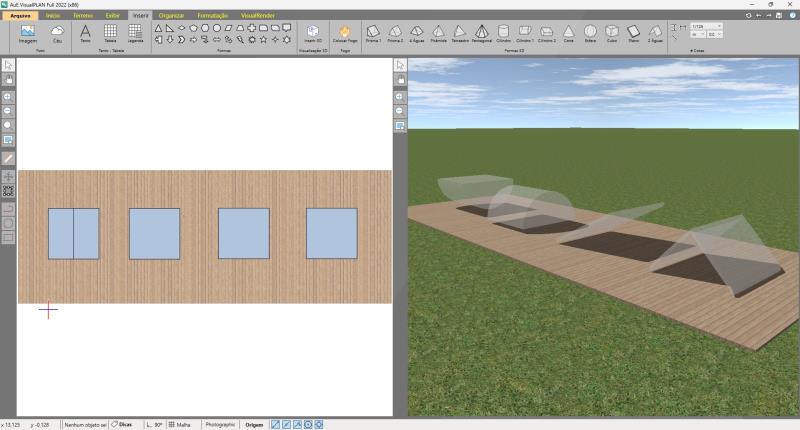Click Origem in the status bar

coord(254,424)
